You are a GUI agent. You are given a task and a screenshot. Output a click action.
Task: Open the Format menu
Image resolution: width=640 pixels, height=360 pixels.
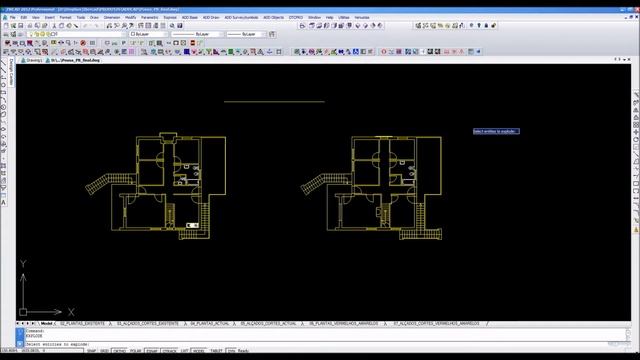65,18
